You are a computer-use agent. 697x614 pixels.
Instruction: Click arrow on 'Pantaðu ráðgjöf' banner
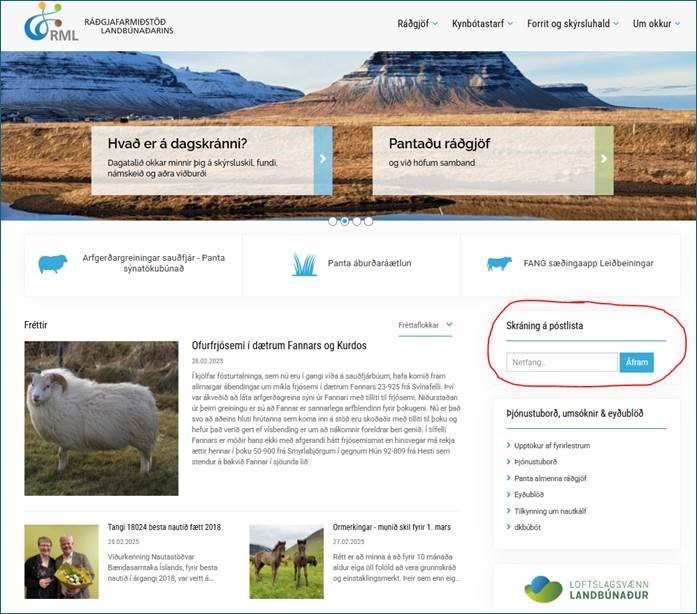tap(603, 160)
